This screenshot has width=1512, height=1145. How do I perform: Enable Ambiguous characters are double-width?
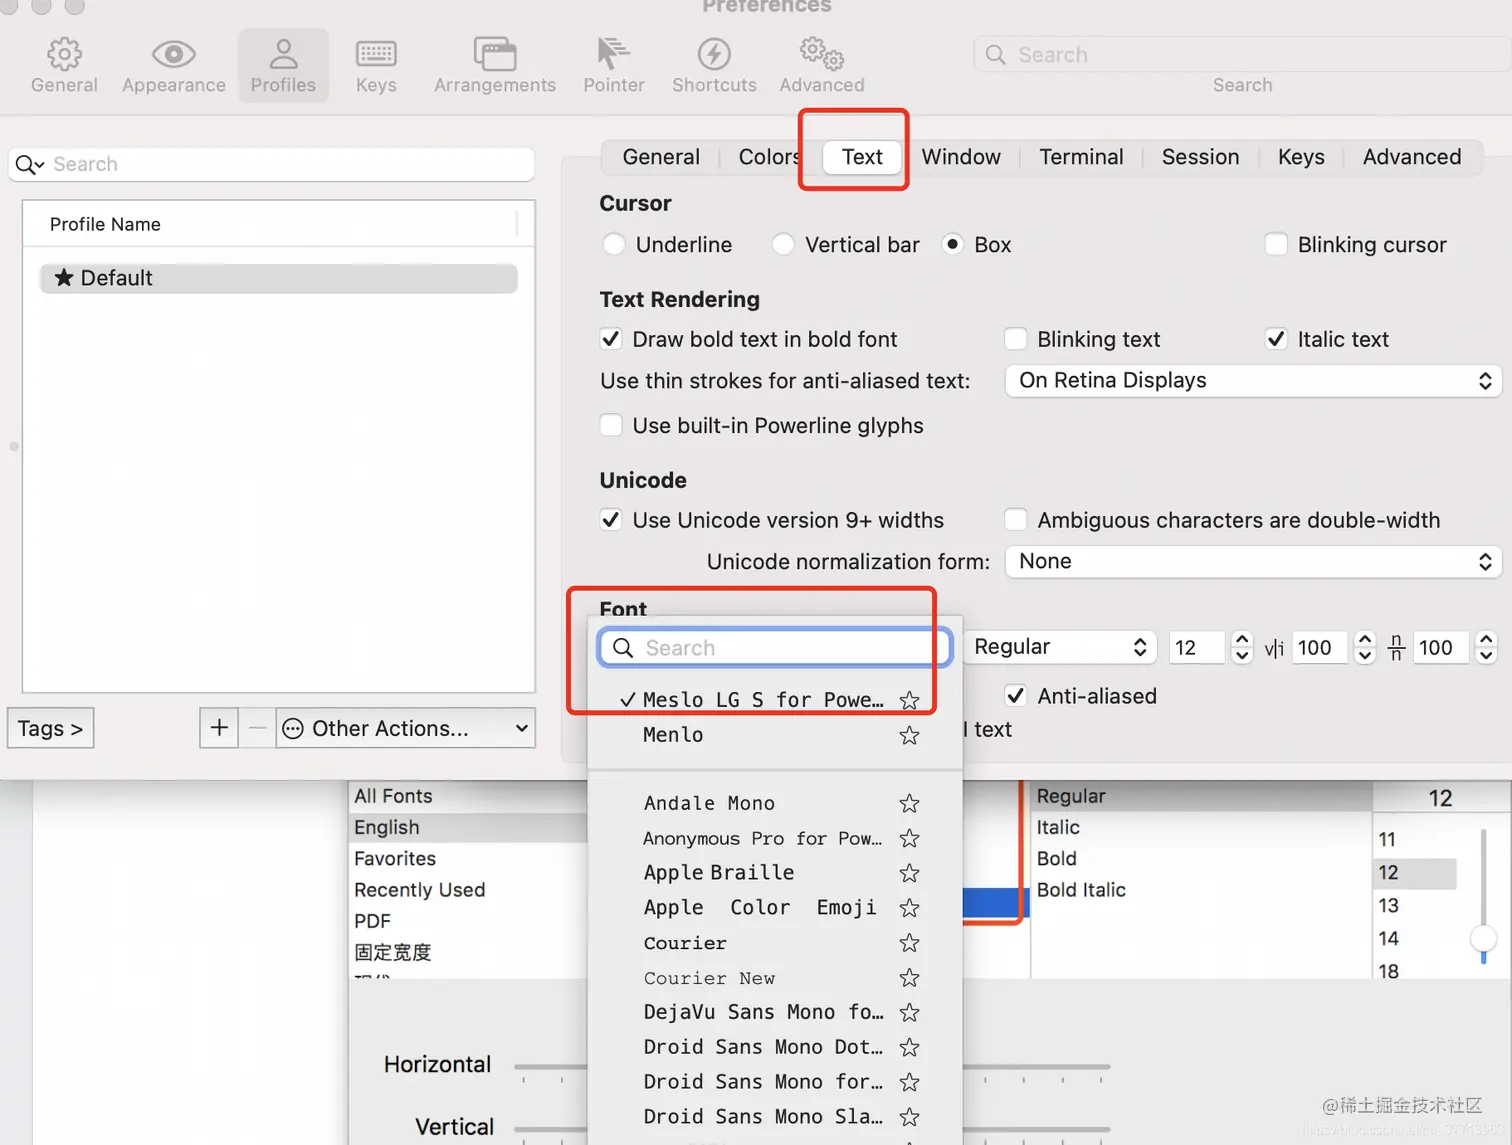point(1016,520)
